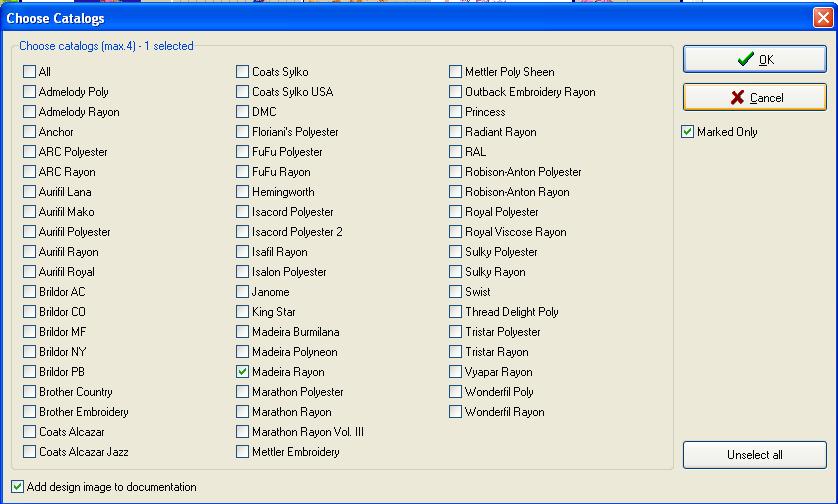Check Brother Country catalog
The width and height of the screenshot is (838, 504).
pos(29,391)
